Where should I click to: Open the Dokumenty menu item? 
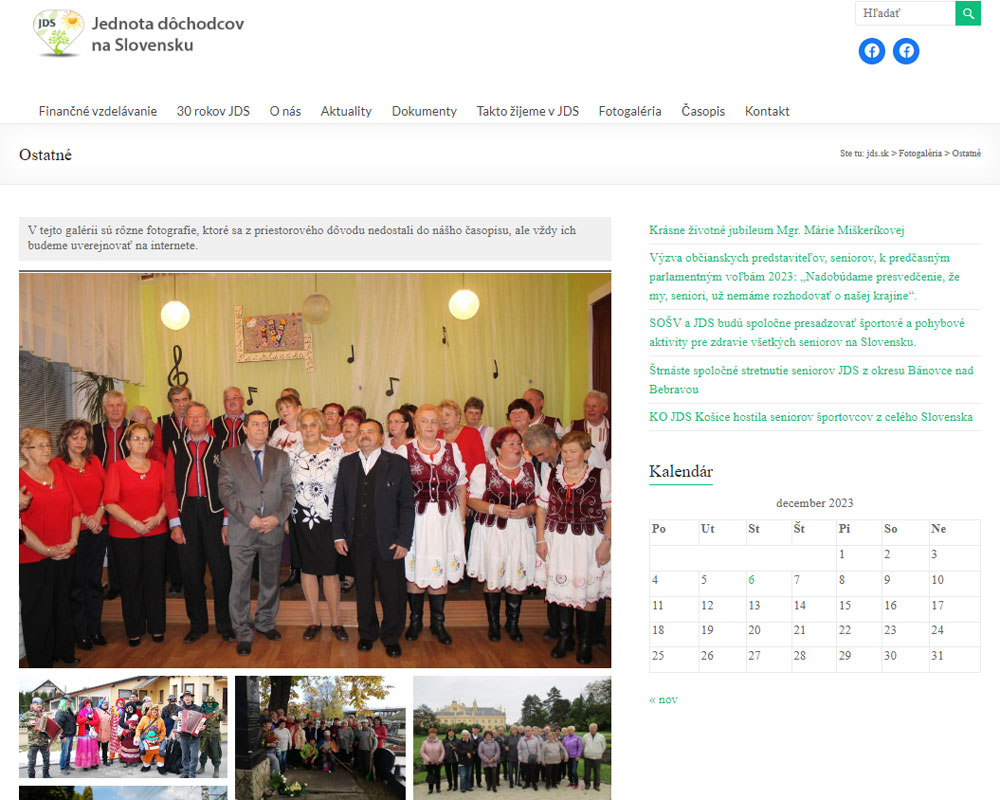pyautogui.click(x=424, y=111)
